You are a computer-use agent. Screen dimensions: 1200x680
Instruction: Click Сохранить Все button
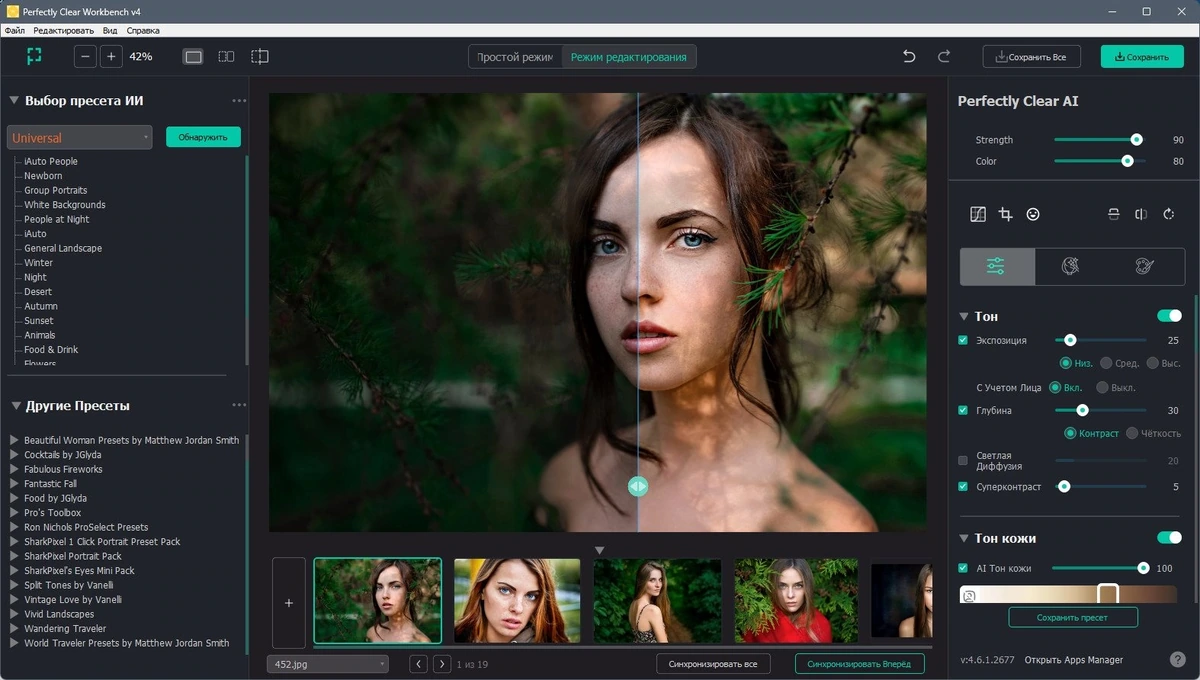(x=1031, y=57)
